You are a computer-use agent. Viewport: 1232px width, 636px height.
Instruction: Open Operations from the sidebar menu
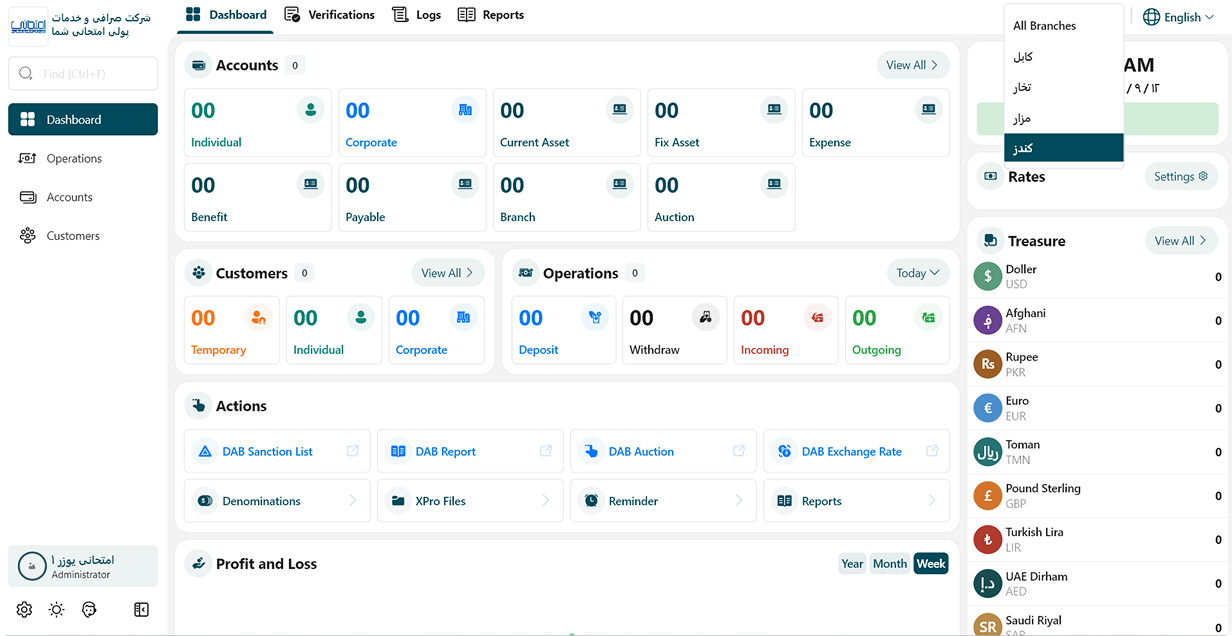74,158
